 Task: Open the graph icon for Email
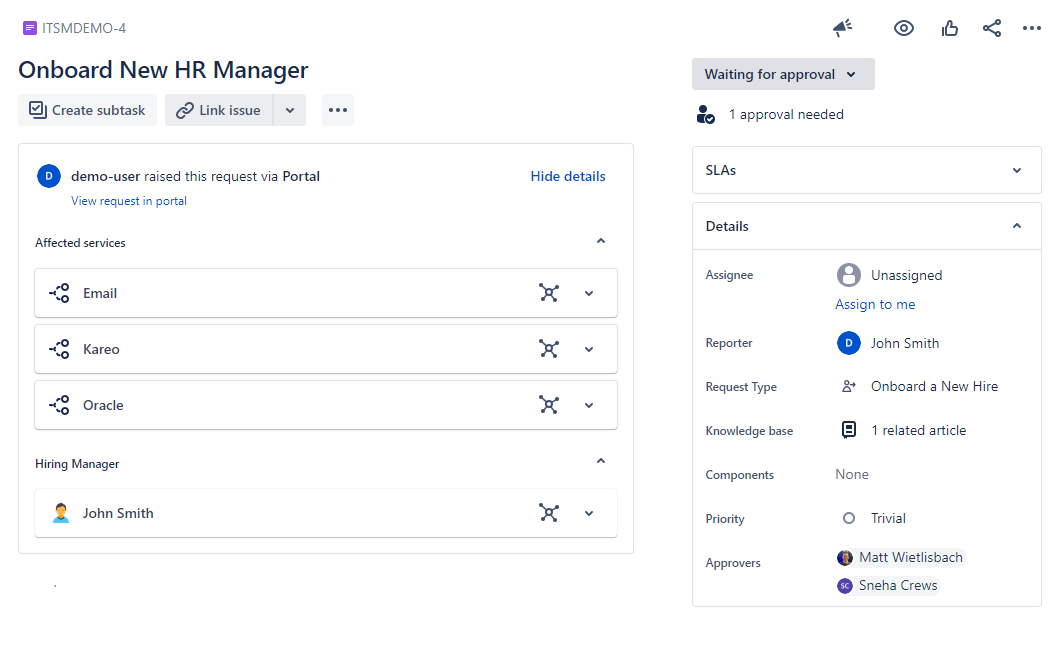(x=549, y=293)
